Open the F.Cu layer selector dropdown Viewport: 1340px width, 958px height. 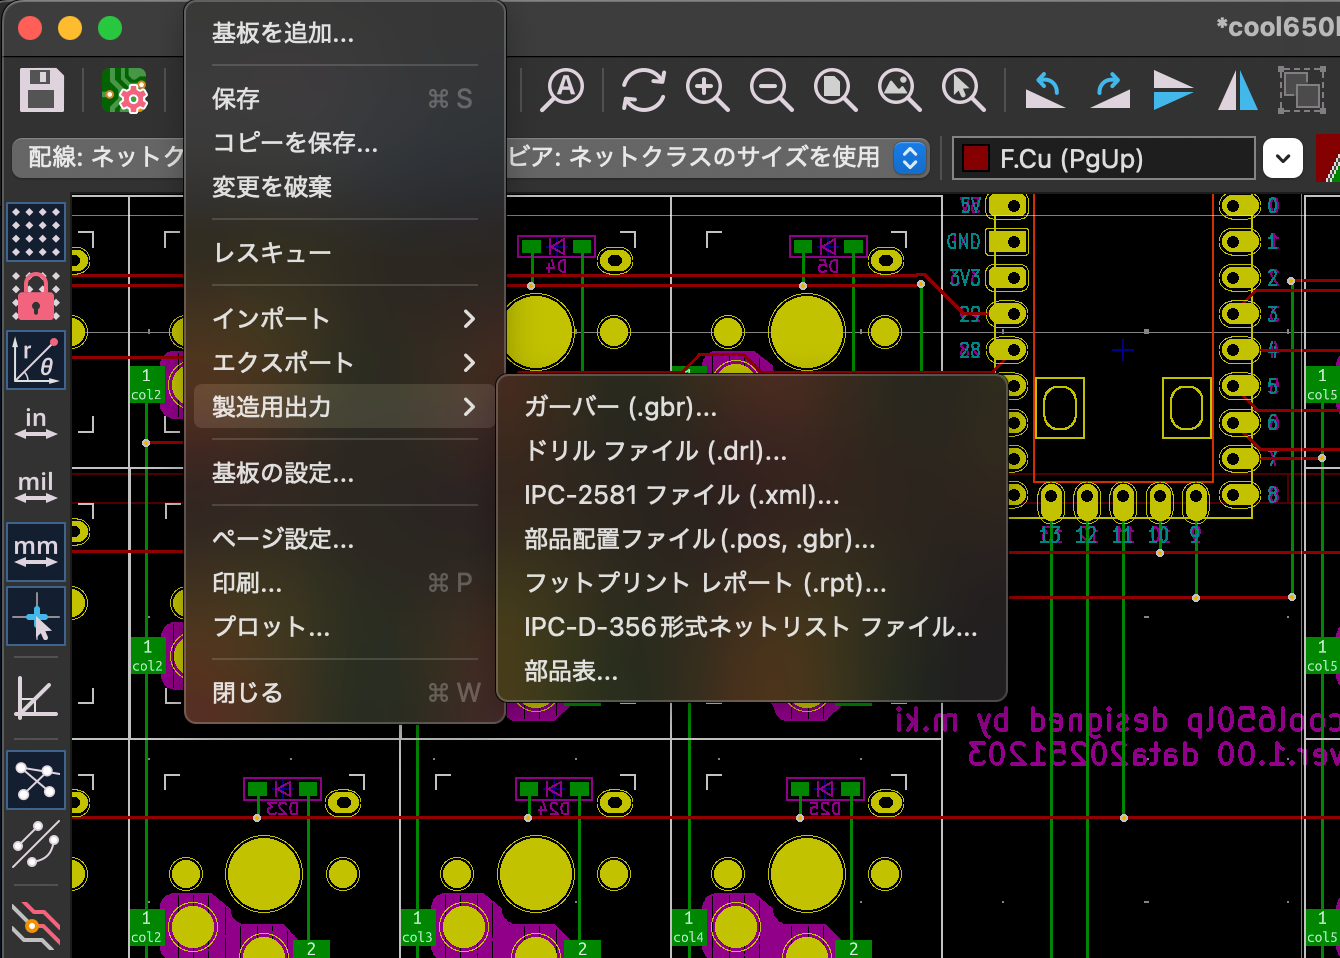click(x=1283, y=158)
